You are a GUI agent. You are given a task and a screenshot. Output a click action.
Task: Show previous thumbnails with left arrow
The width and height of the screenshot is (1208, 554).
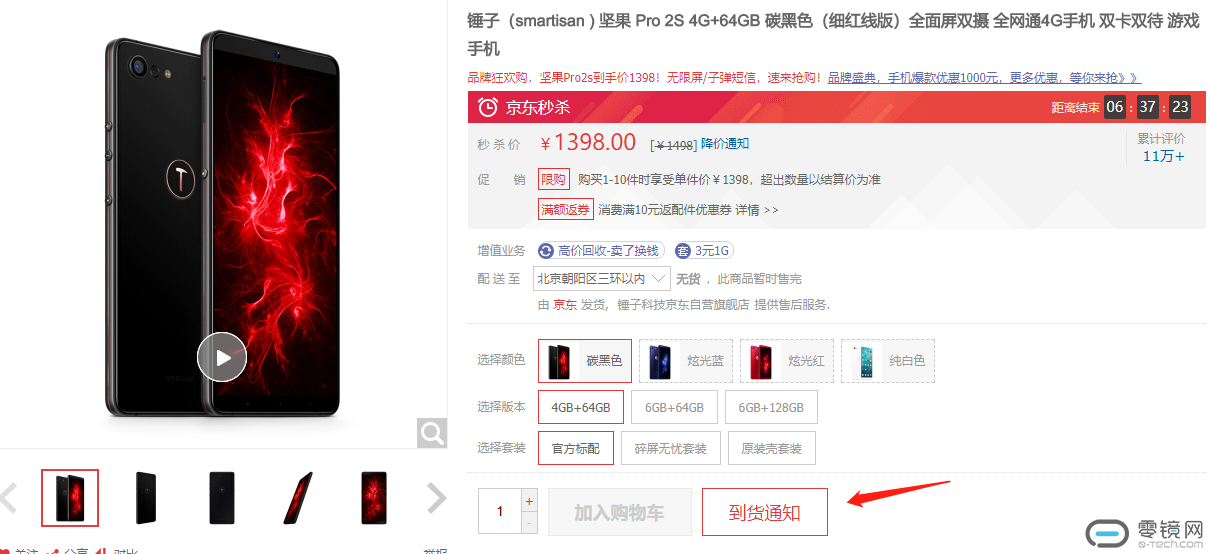(x=9, y=497)
